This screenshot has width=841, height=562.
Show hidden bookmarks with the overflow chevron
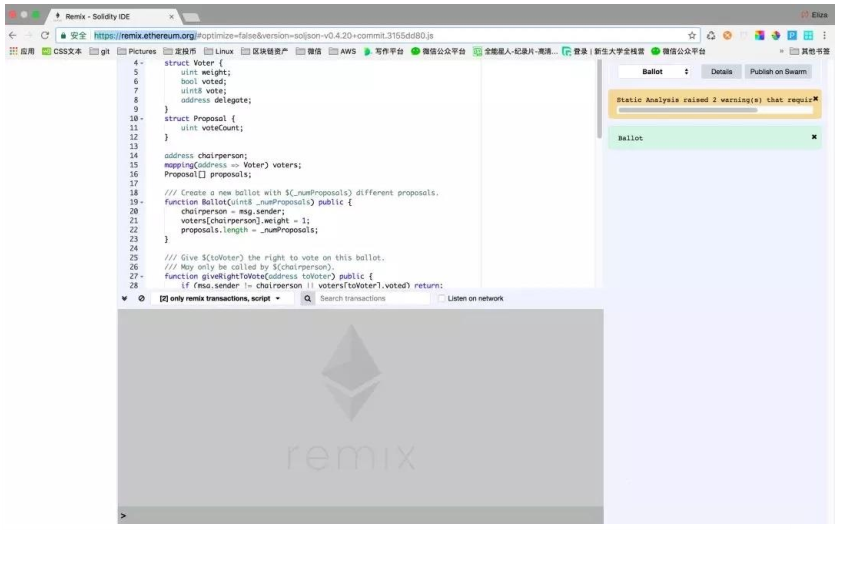781,51
